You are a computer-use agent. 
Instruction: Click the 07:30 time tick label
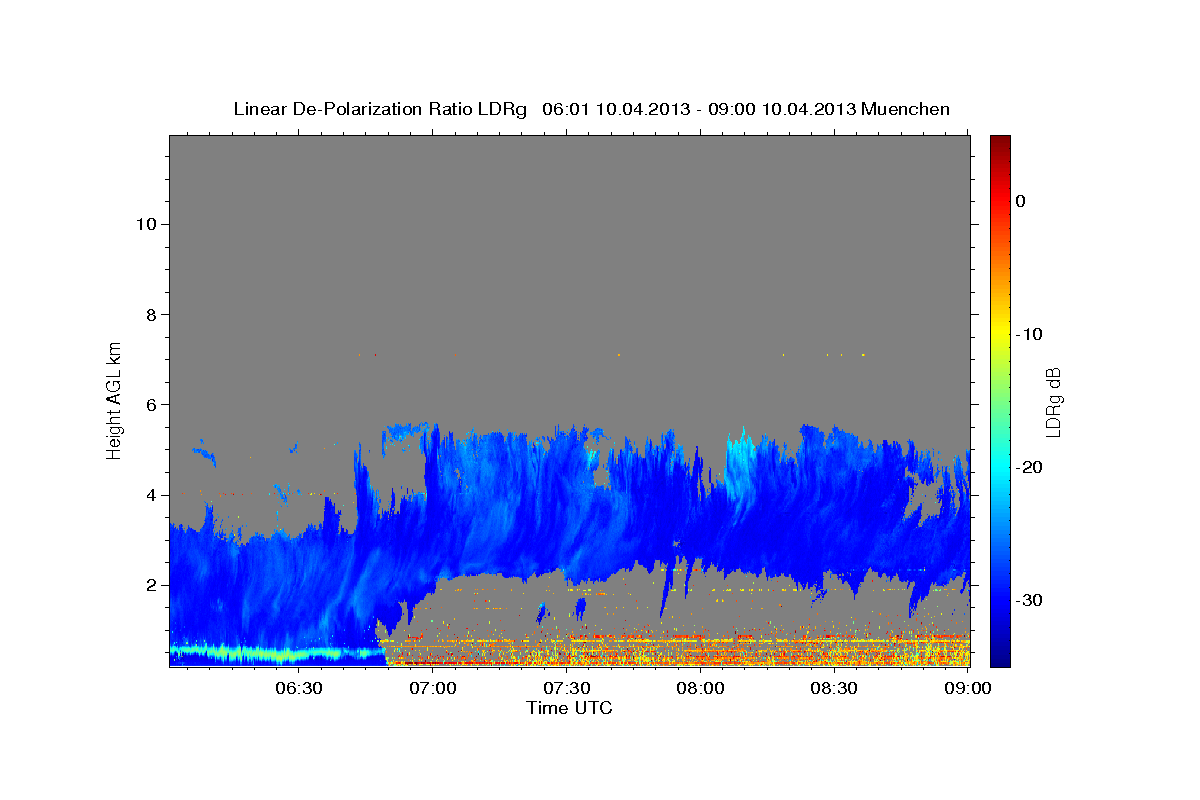[x=566, y=688]
